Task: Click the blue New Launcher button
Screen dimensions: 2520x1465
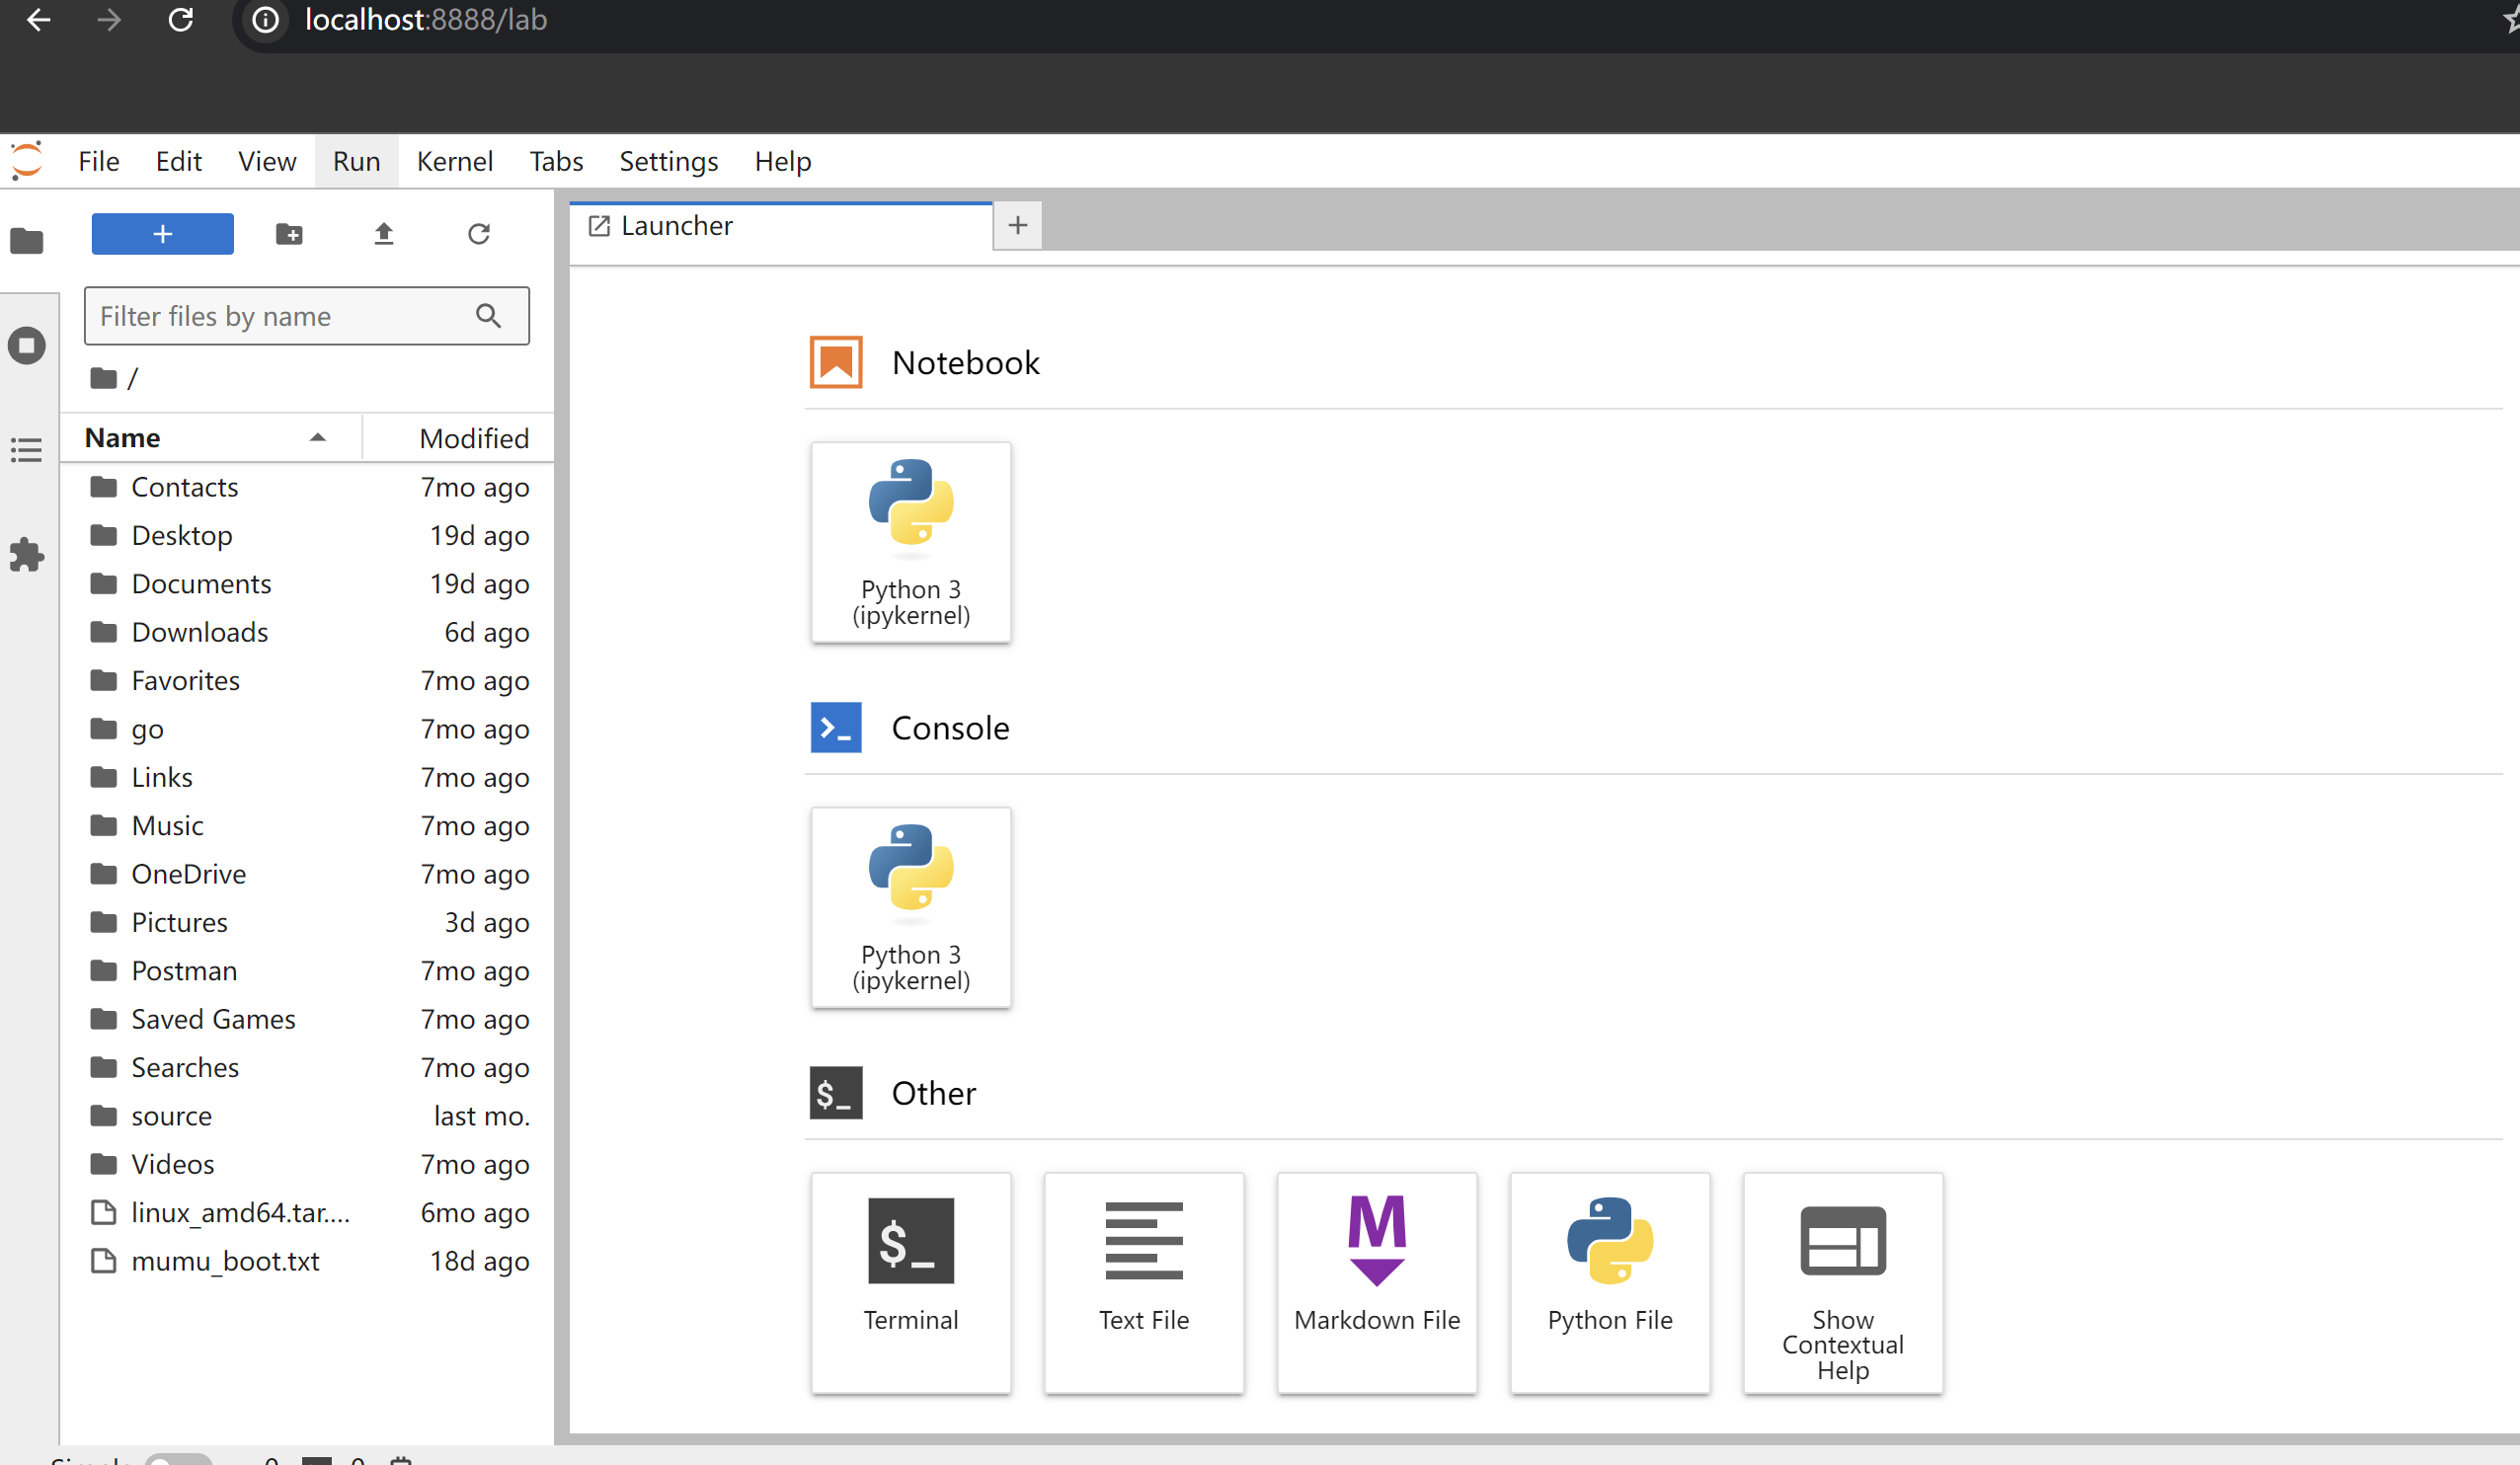Action: 163,234
